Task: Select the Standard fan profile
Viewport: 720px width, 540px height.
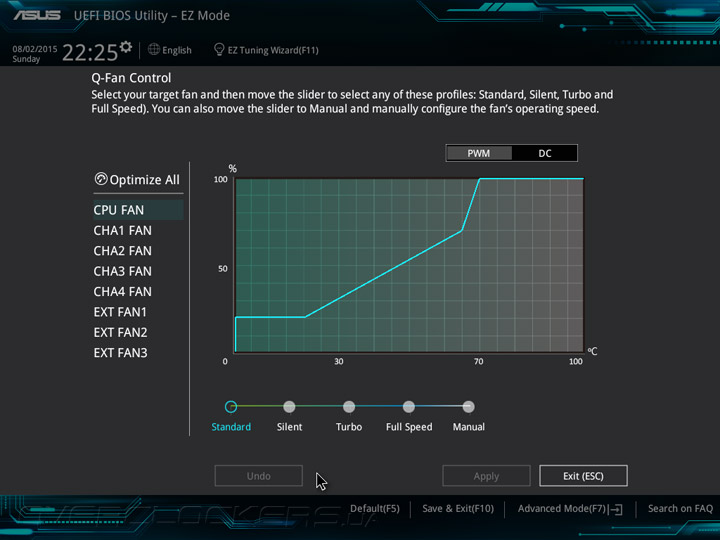Action: point(231,407)
